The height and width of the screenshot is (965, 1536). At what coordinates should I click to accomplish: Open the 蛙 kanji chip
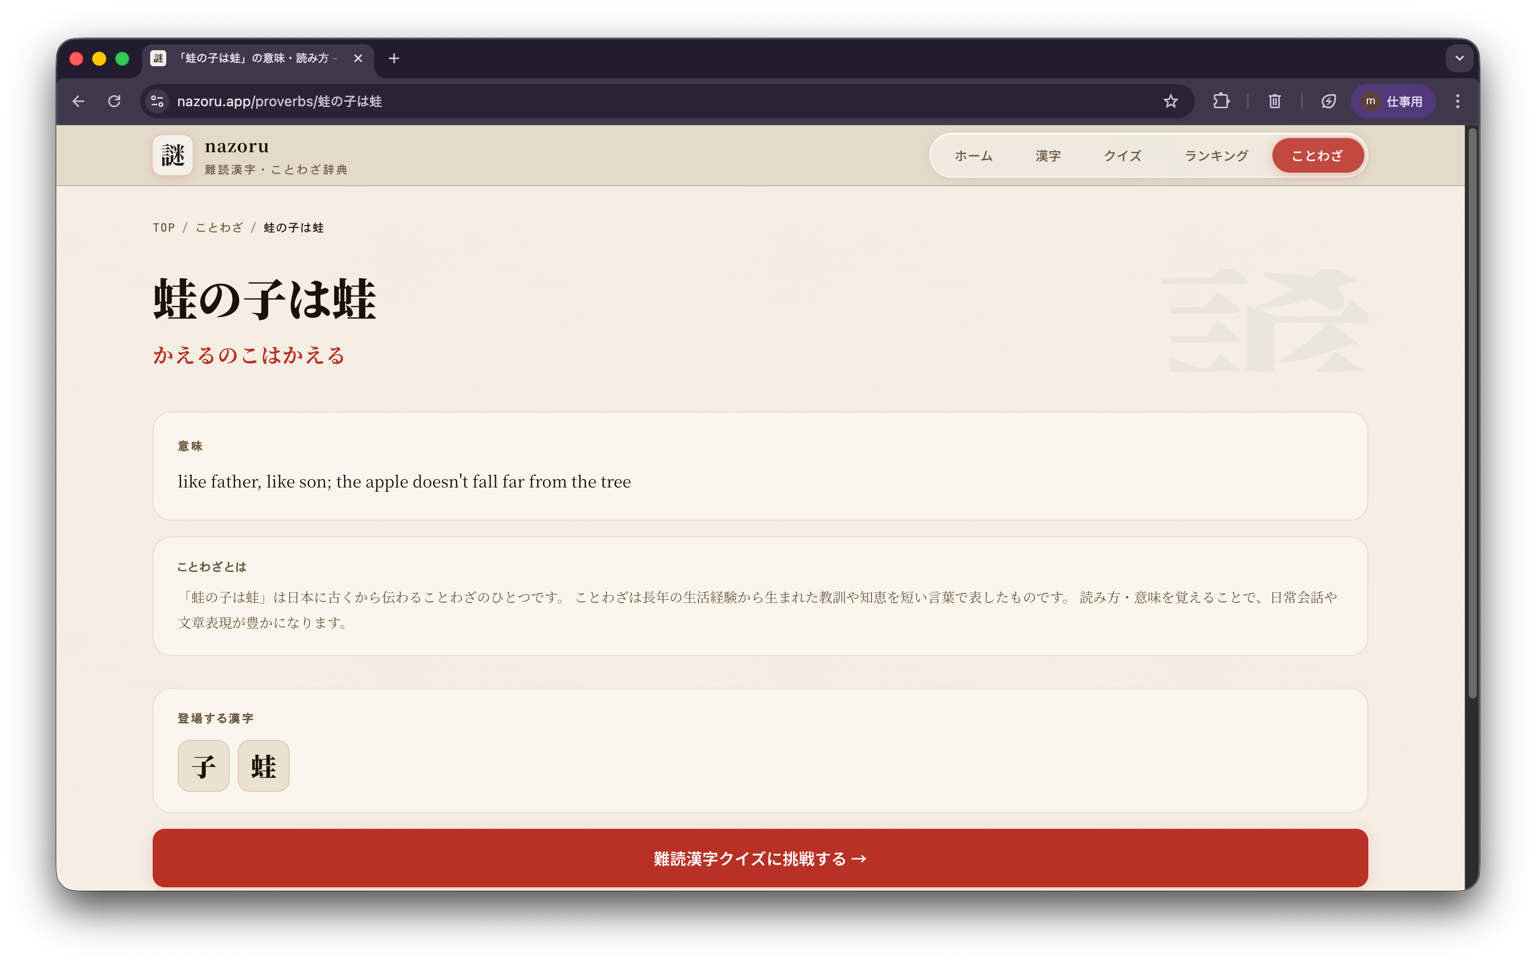coord(264,766)
